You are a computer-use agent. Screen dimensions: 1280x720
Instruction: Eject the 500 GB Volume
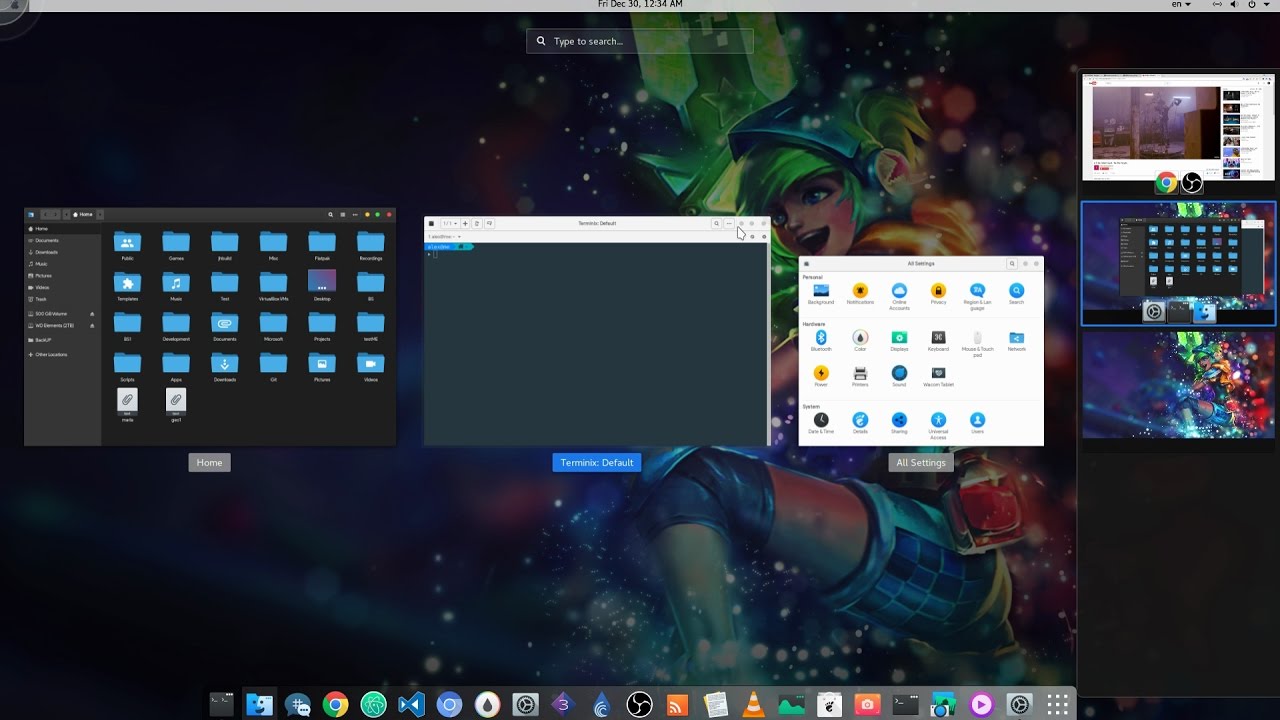pyautogui.click(x=92, y=314)
